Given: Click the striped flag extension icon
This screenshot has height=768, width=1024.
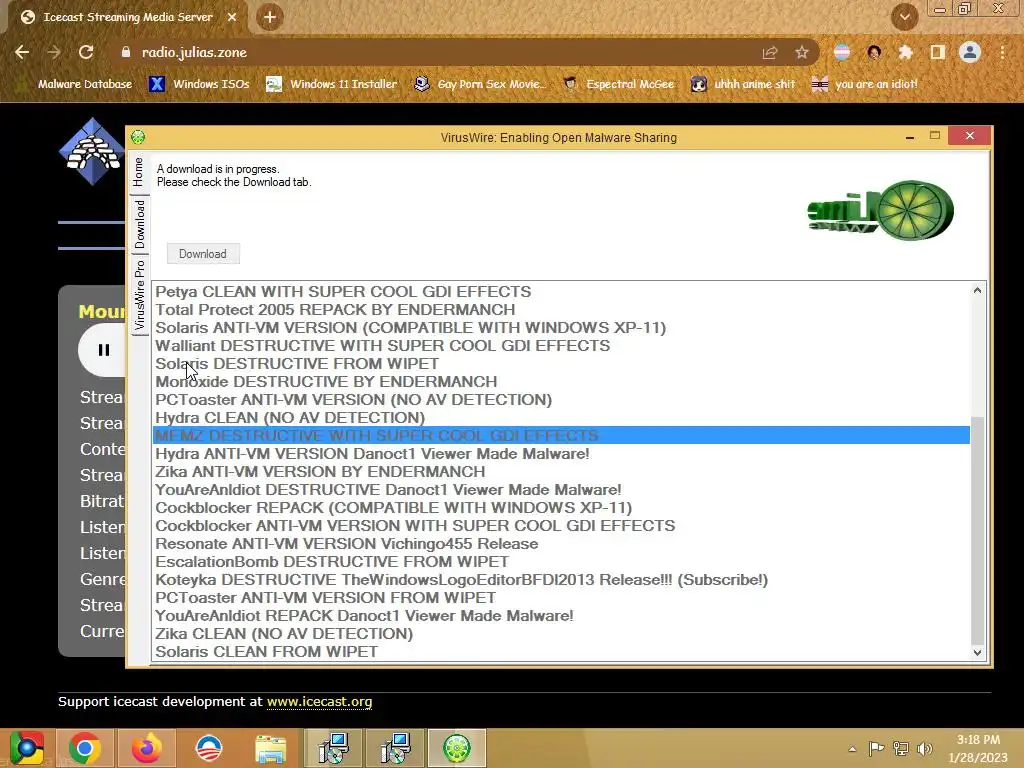Looking at the screenshot, I should click(842, 52).
